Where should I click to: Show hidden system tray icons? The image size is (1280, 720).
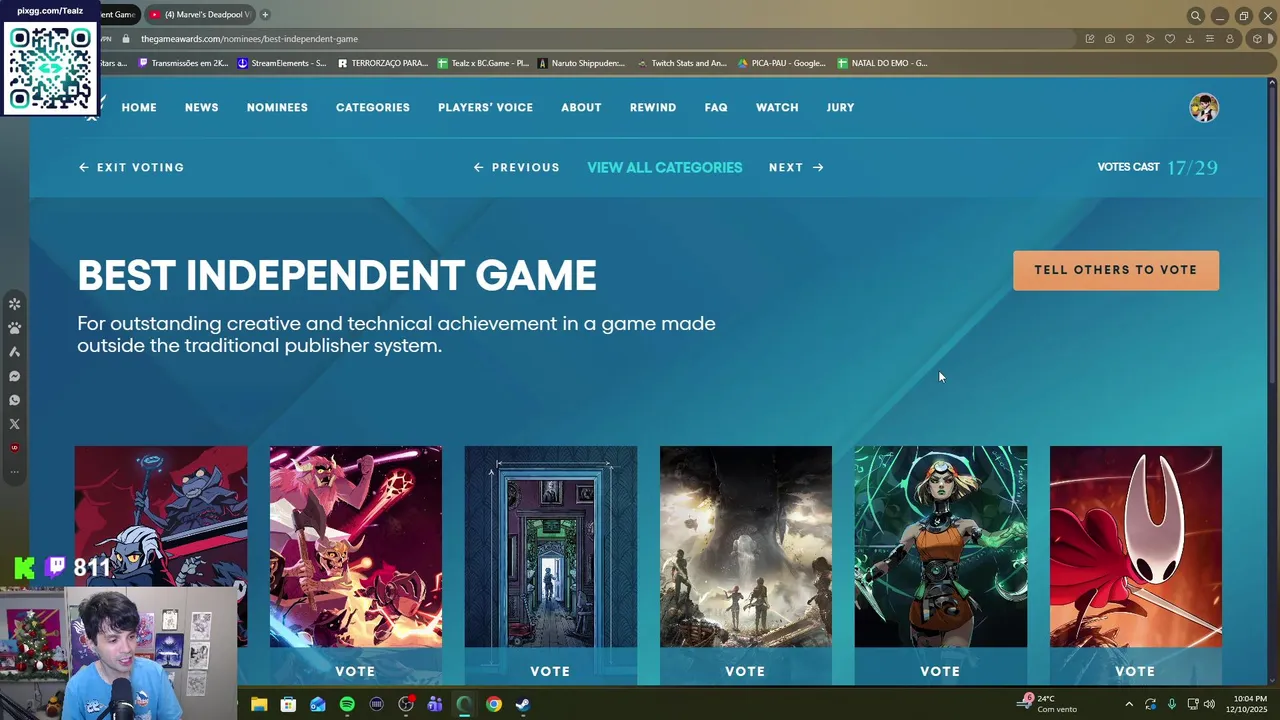coord(1129,704)
